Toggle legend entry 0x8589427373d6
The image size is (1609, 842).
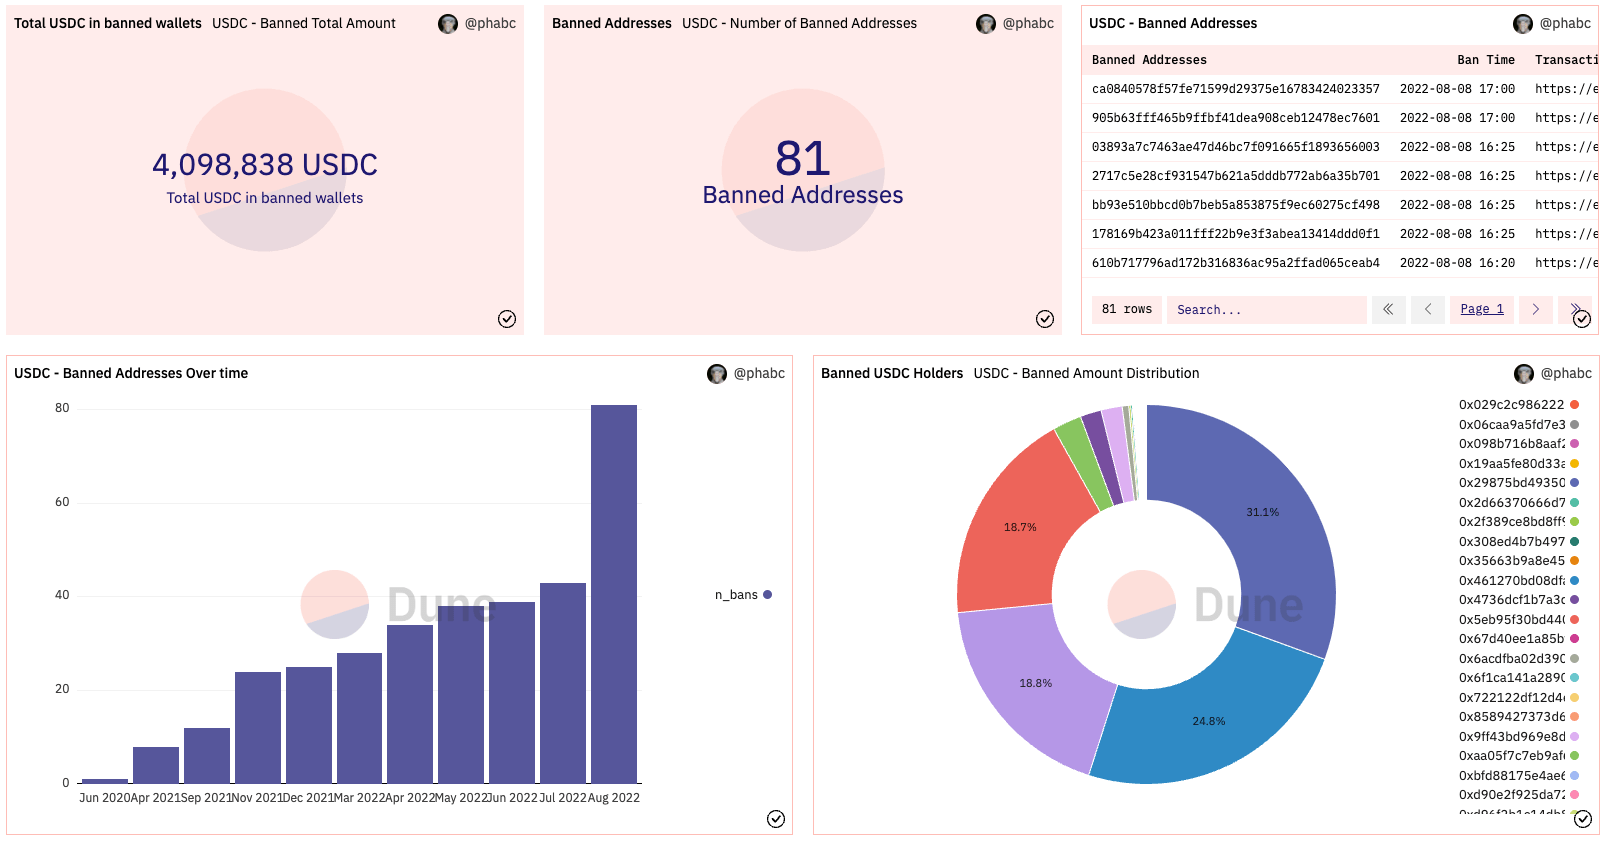tap(1518, 717)
